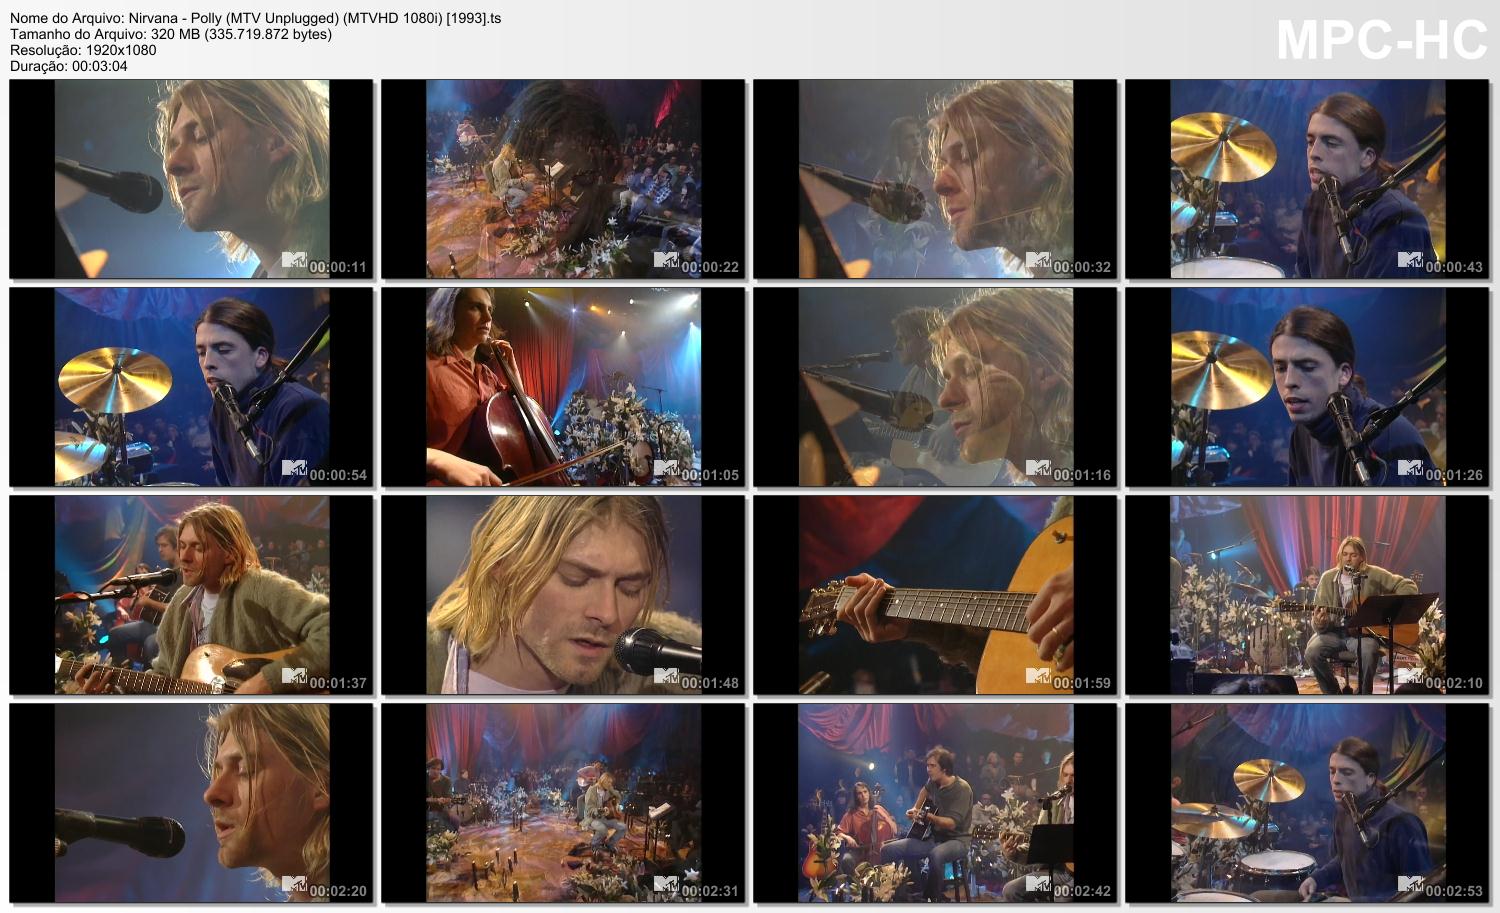Select the thumbnail at 00:00:11
Screen dimensions: 1500x913
[x=191, y=179]
